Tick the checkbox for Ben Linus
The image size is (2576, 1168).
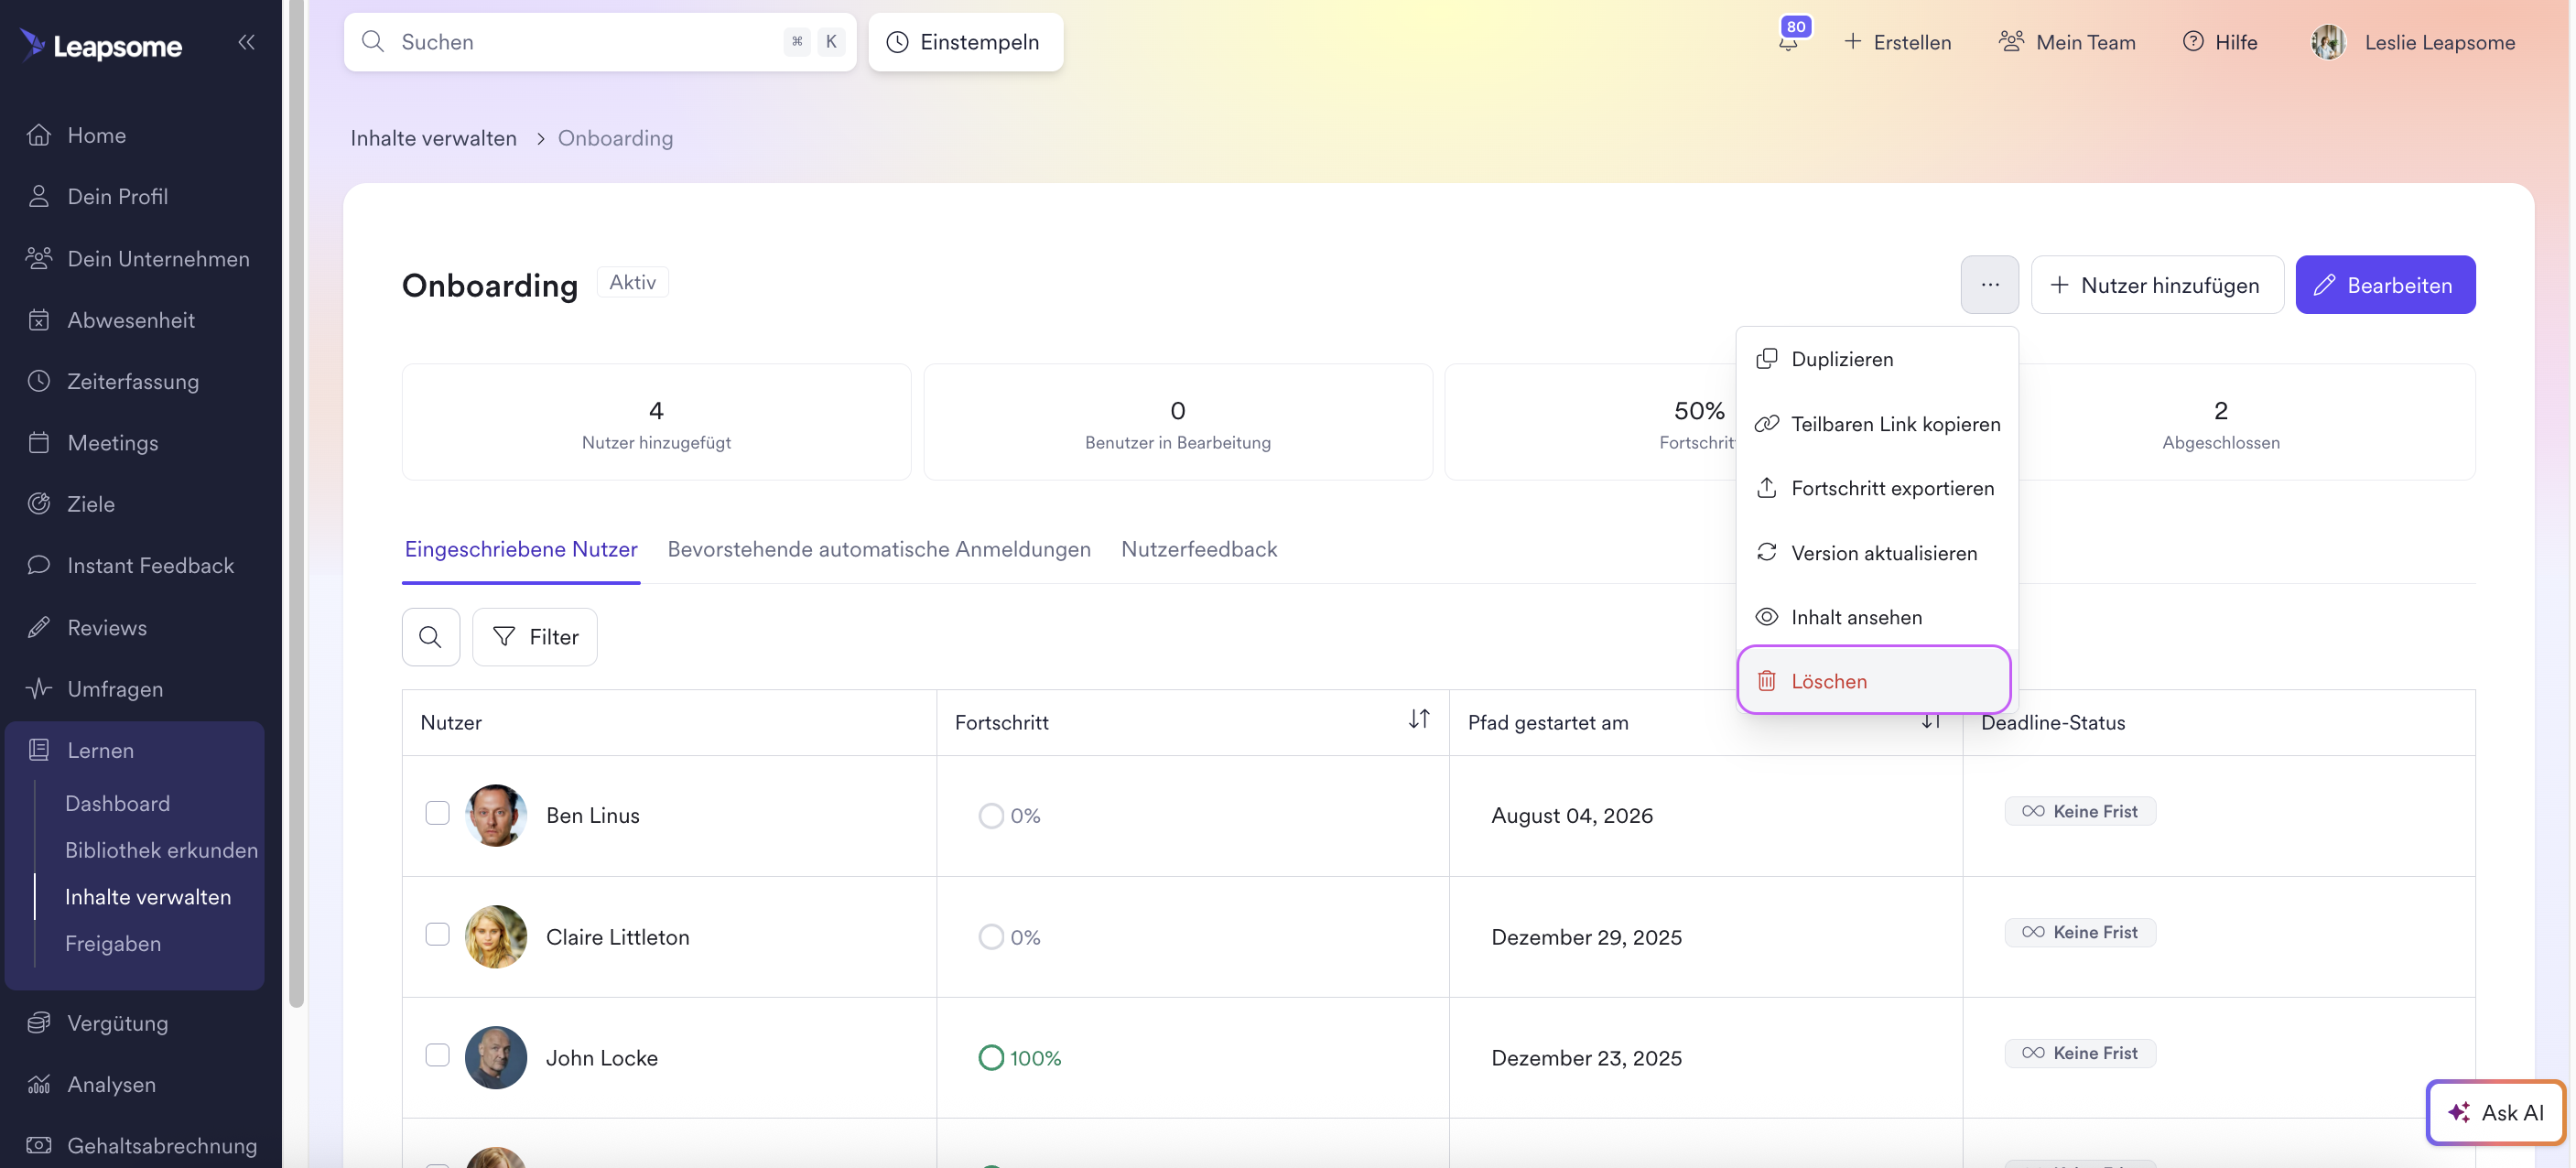[437, 813]
